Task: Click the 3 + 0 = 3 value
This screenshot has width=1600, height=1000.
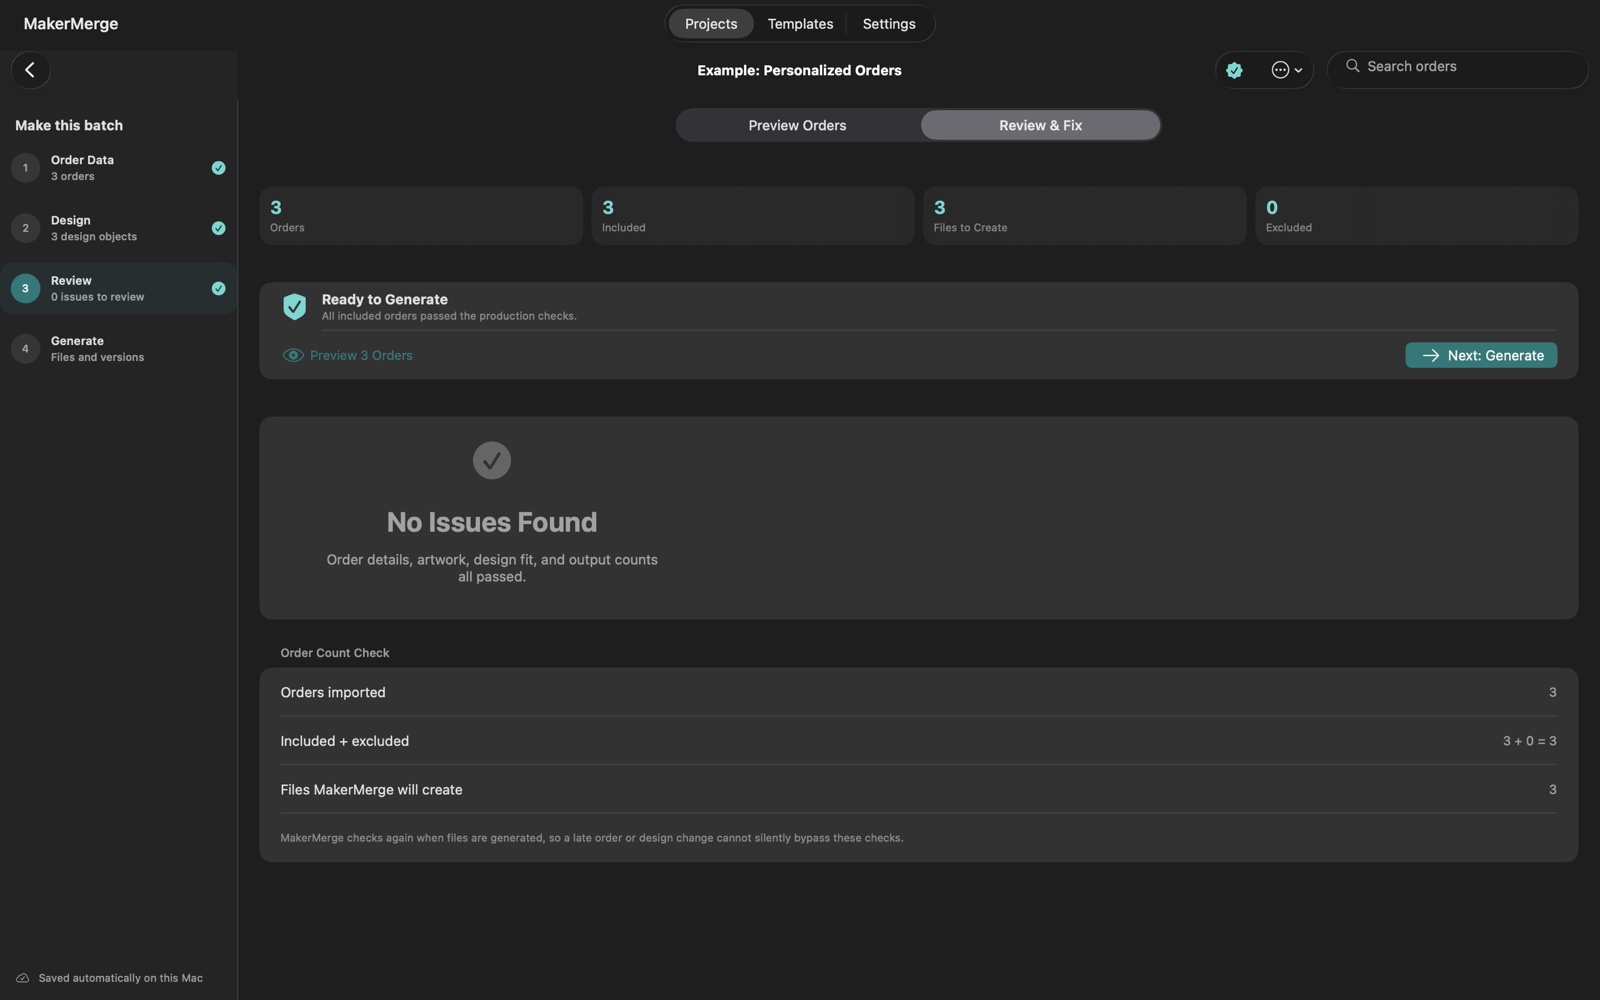Action: (x=1529, y=741)
